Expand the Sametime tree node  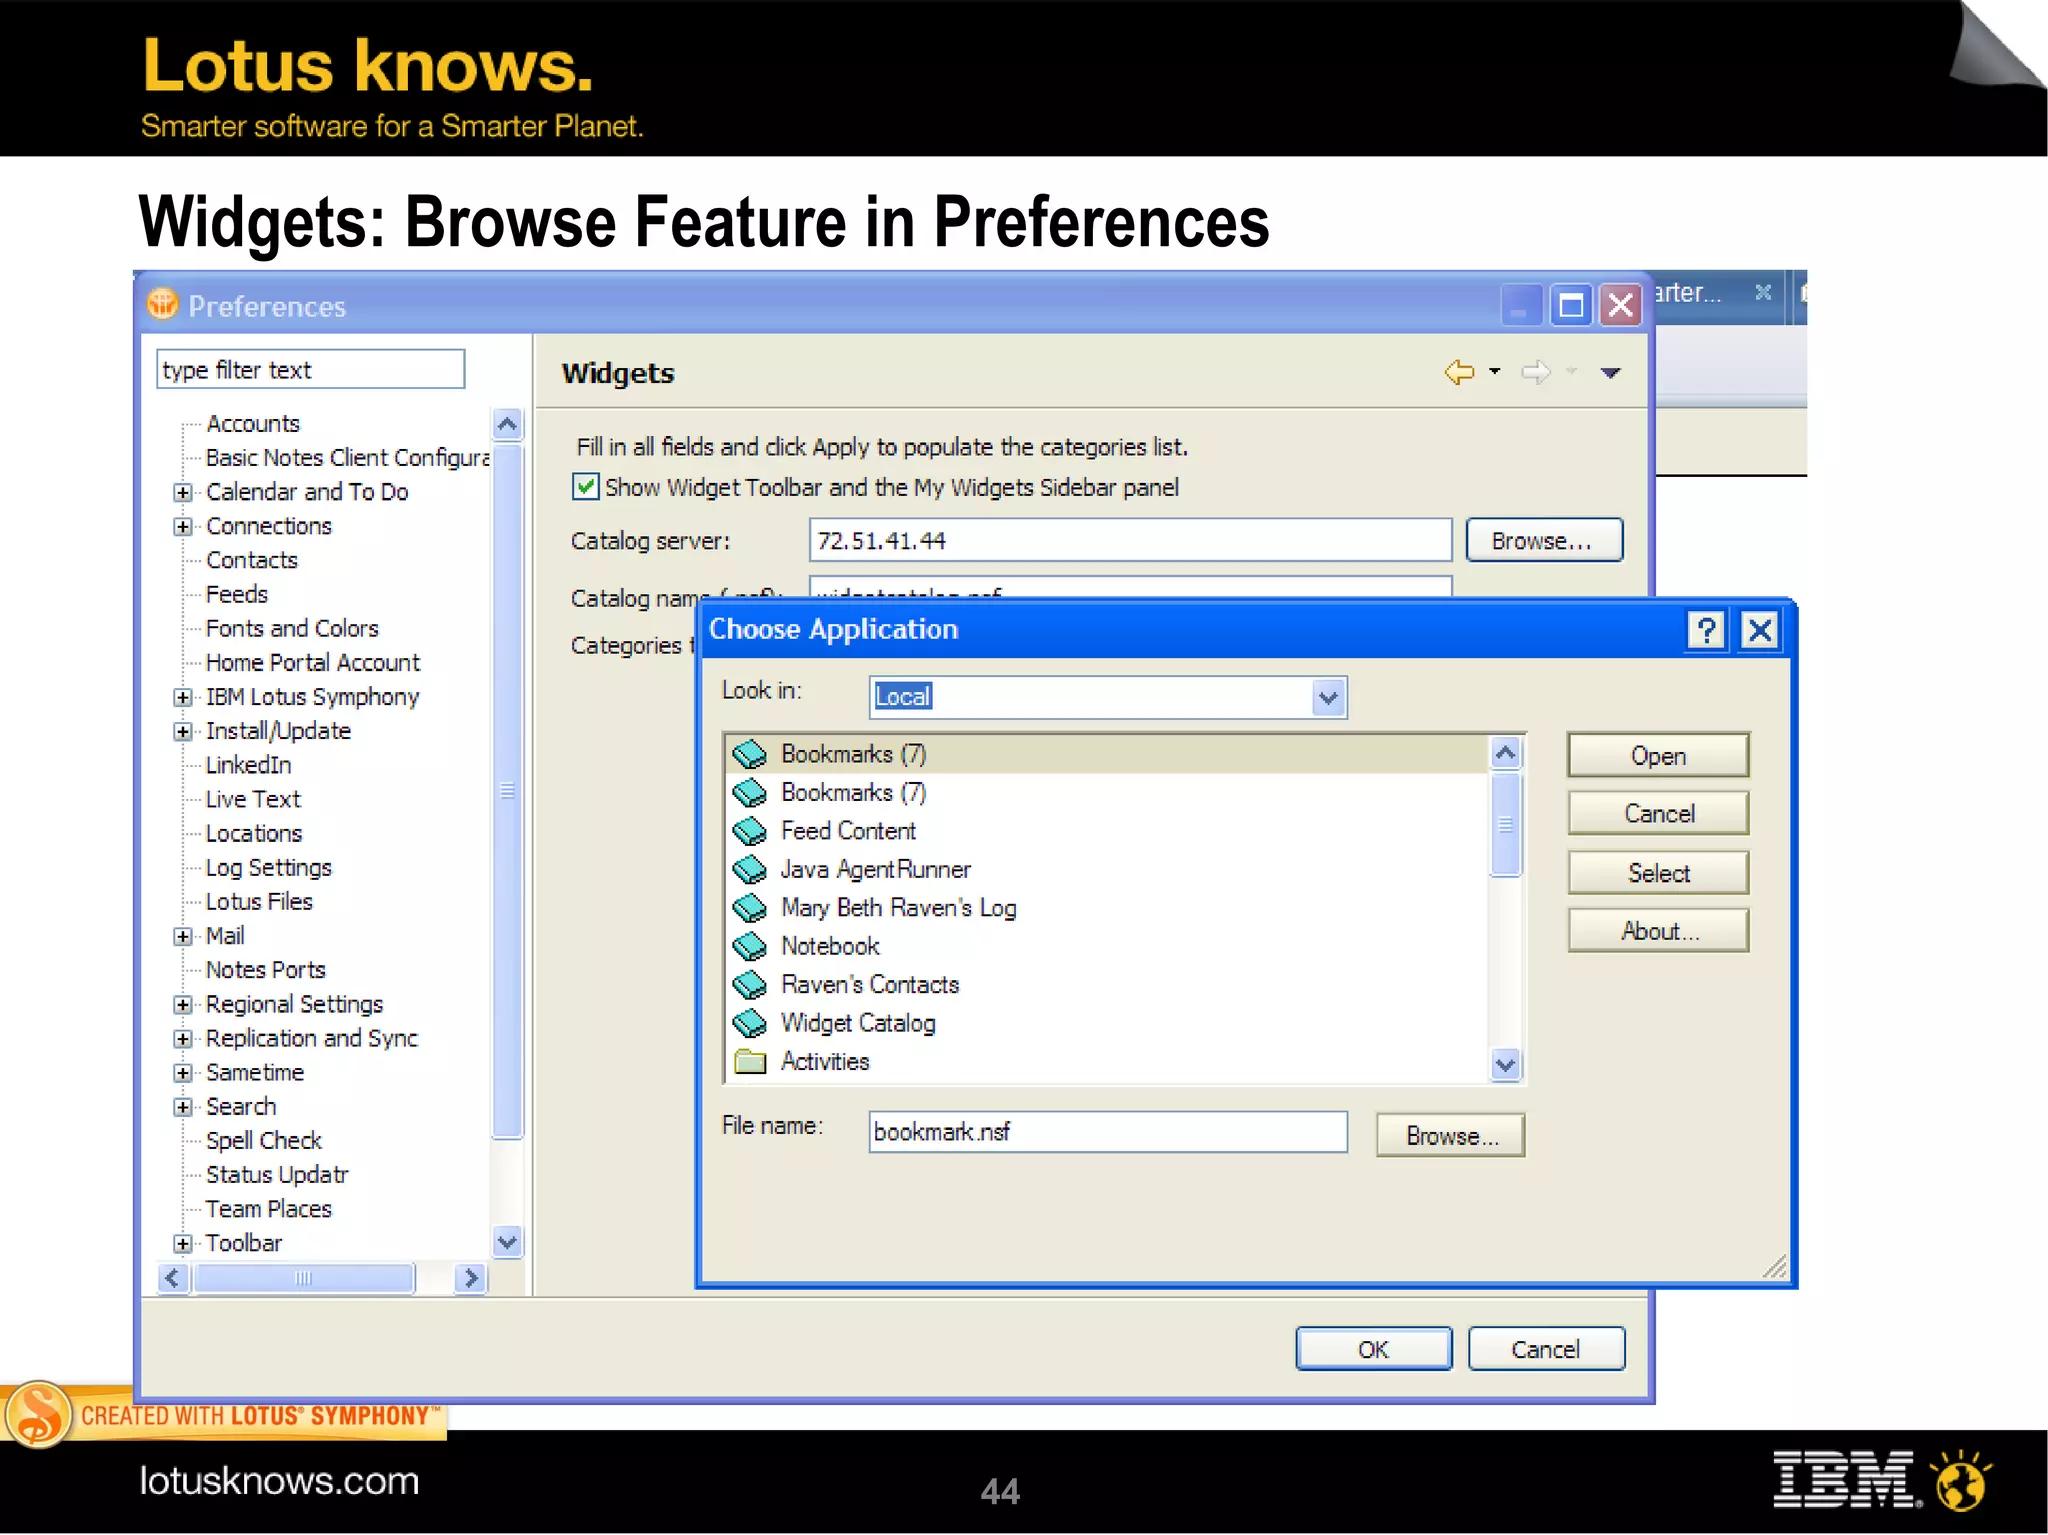[x=182, y=1073]
